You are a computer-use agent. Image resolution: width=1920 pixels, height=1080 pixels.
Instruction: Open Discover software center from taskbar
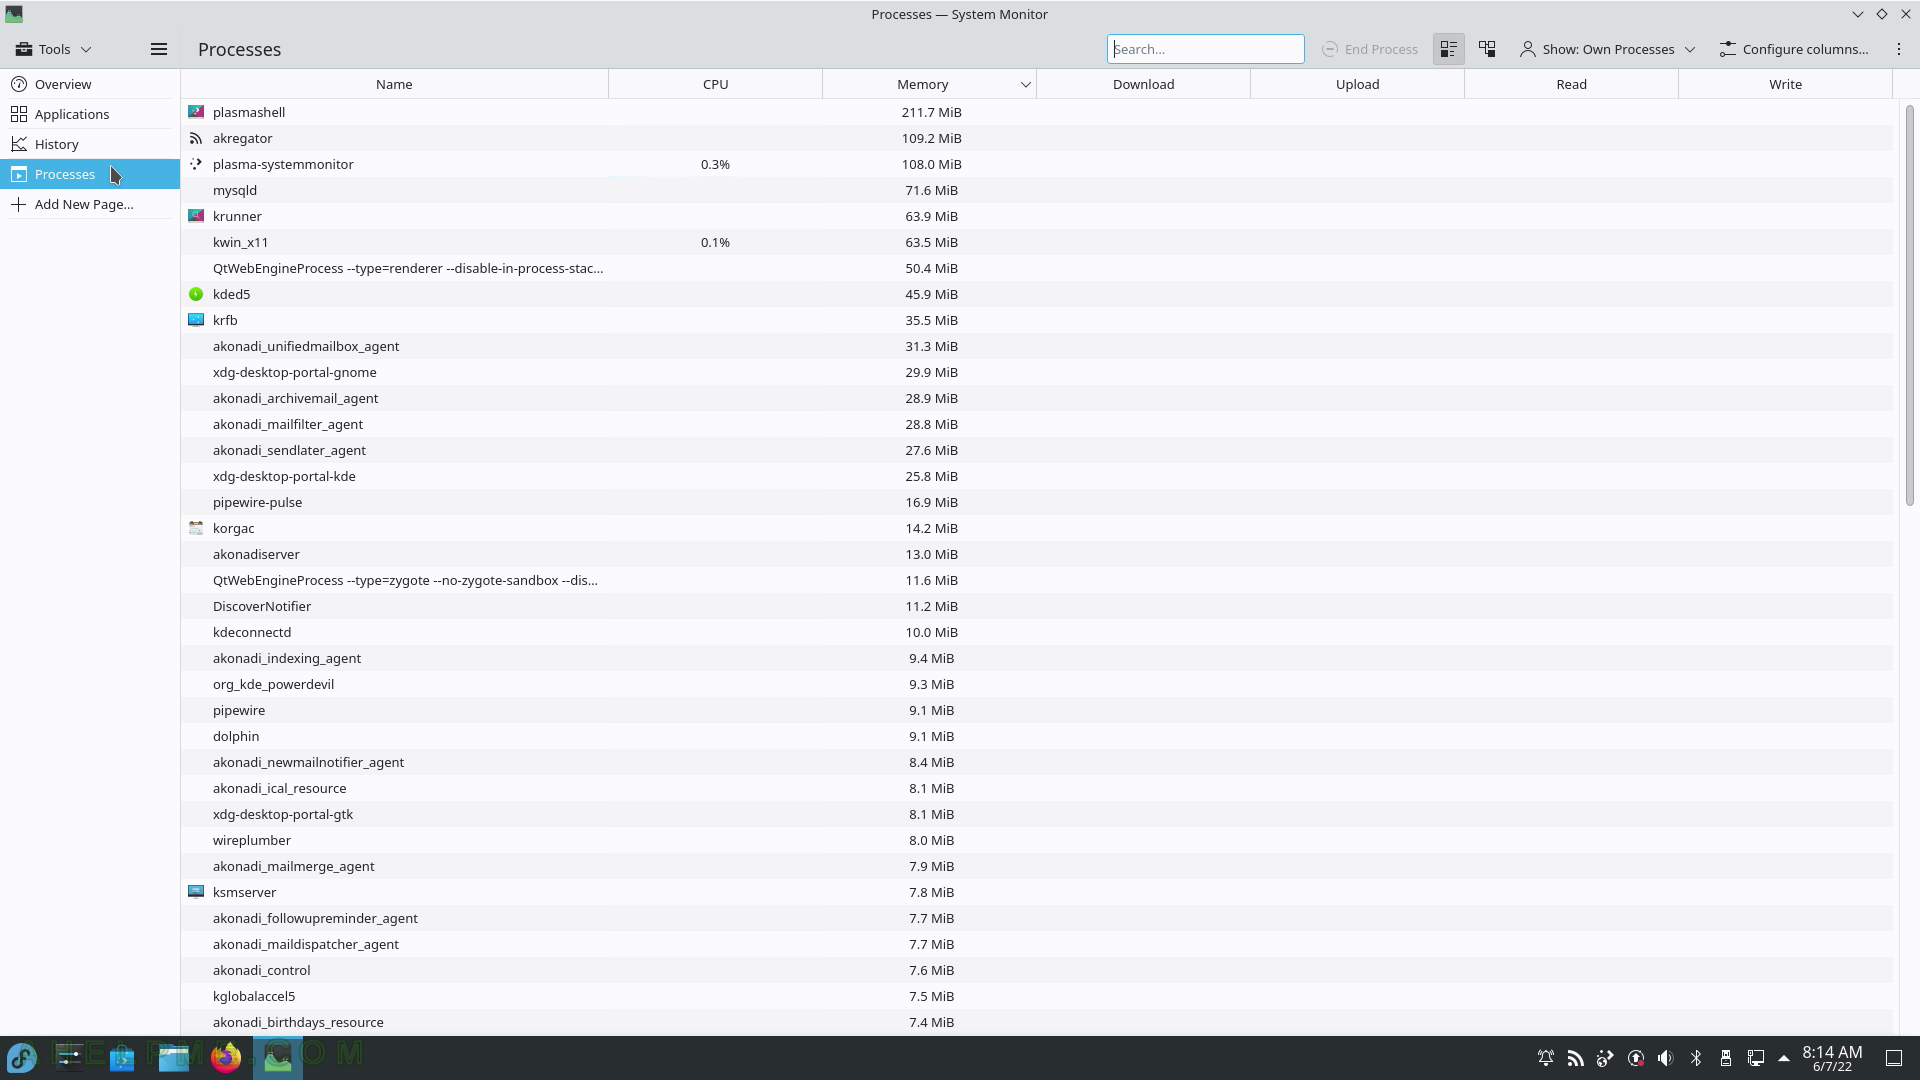point(122,1057)
